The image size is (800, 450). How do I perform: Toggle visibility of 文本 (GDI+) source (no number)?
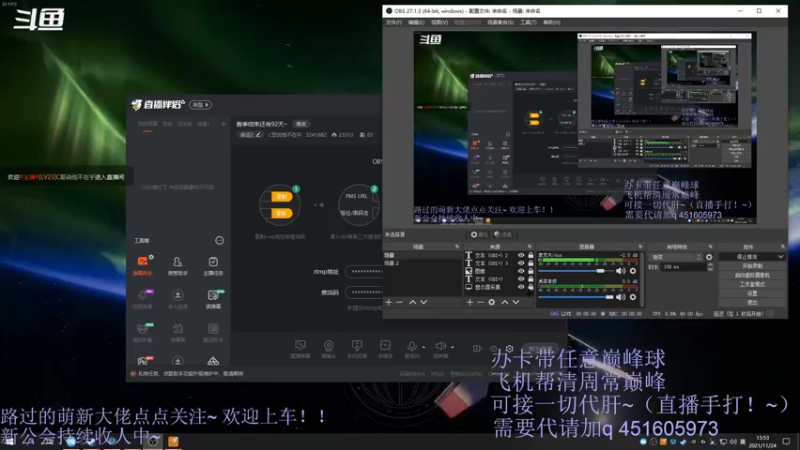(x=521, y=279)
